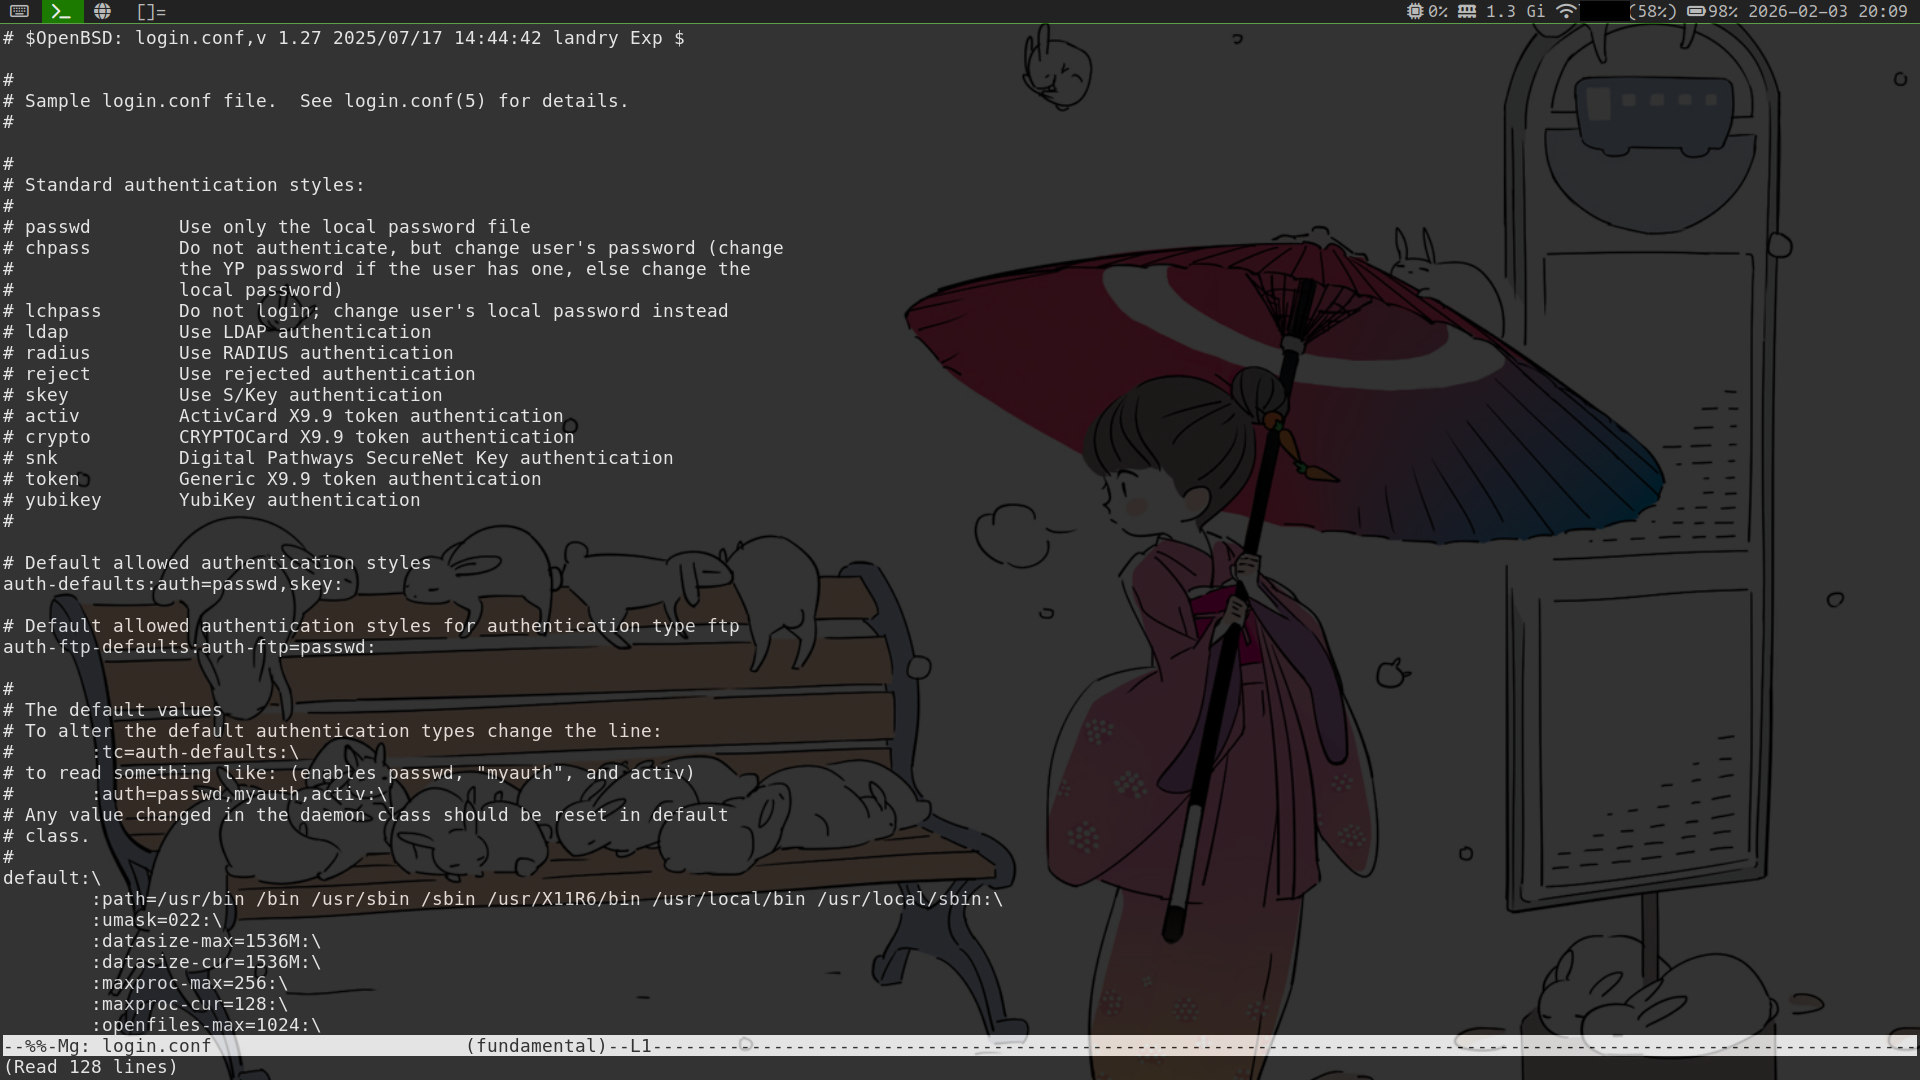Place cursor on auth-defaults:auth=passwd,skey: line

[172, 584]
